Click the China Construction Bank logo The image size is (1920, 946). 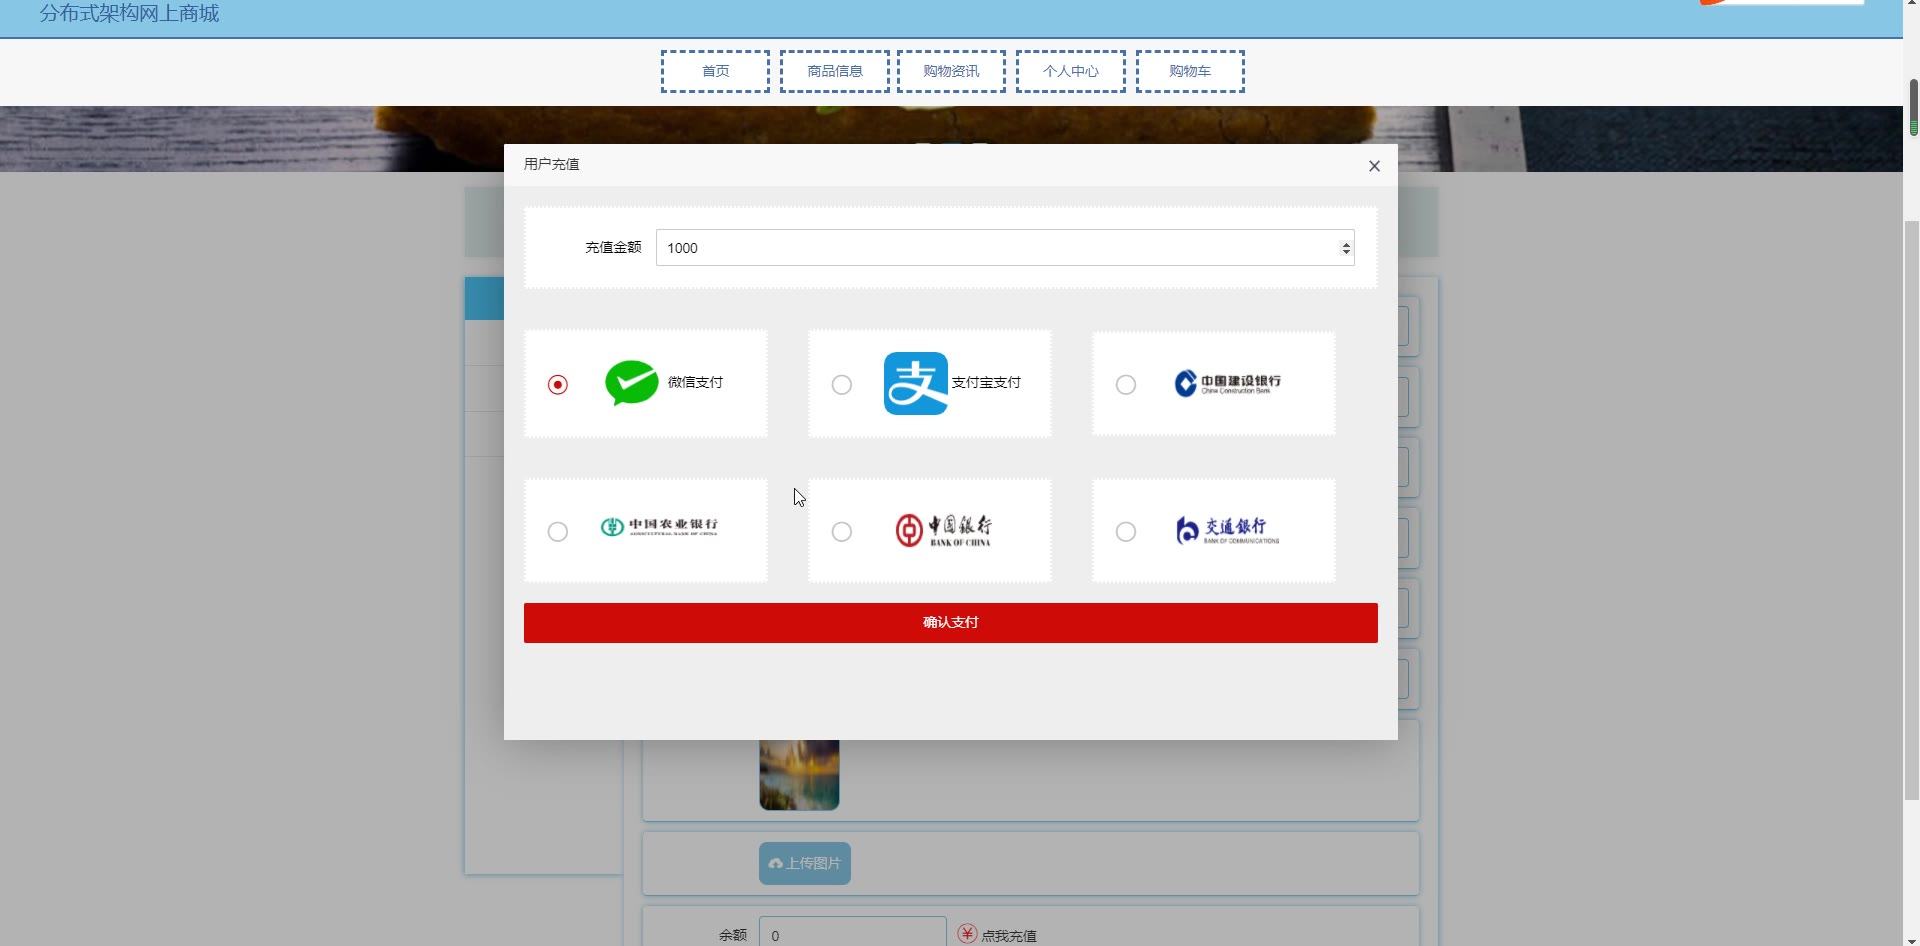point(1227,384)
